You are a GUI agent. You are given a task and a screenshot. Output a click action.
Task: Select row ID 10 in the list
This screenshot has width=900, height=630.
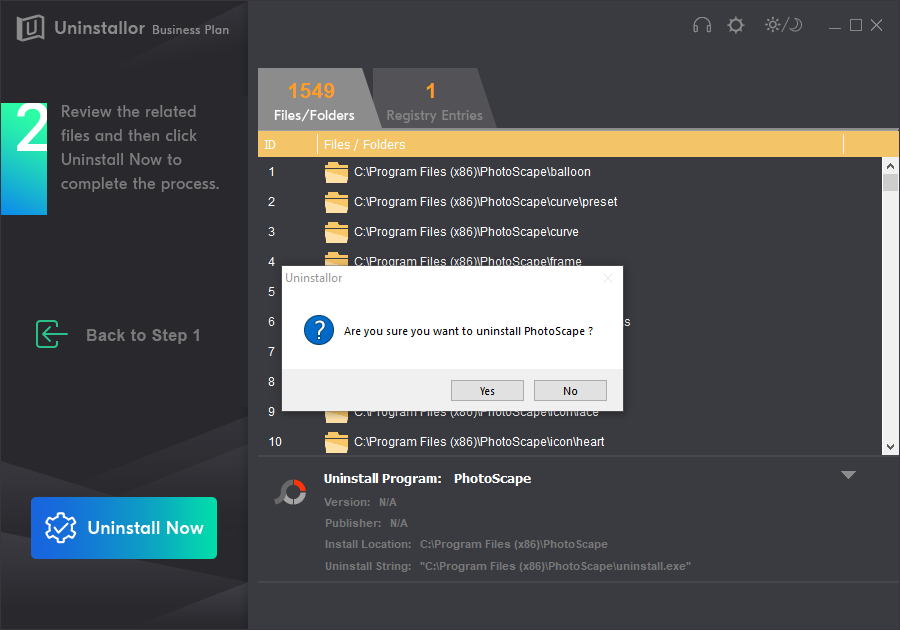[x=275, y=442]
